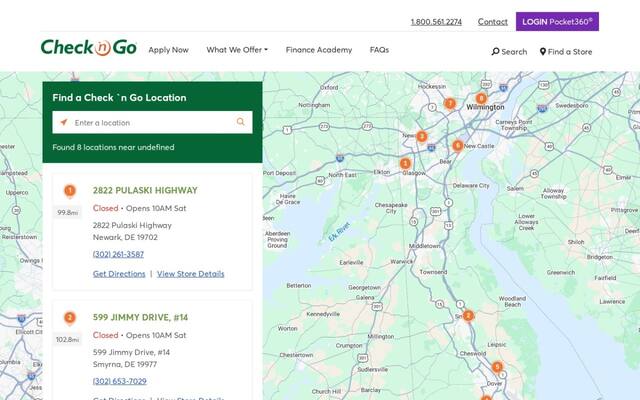Focus the Enter a location field
Image resolution: width=640 pixels, height=400 pixels.
tap(152, 122)
